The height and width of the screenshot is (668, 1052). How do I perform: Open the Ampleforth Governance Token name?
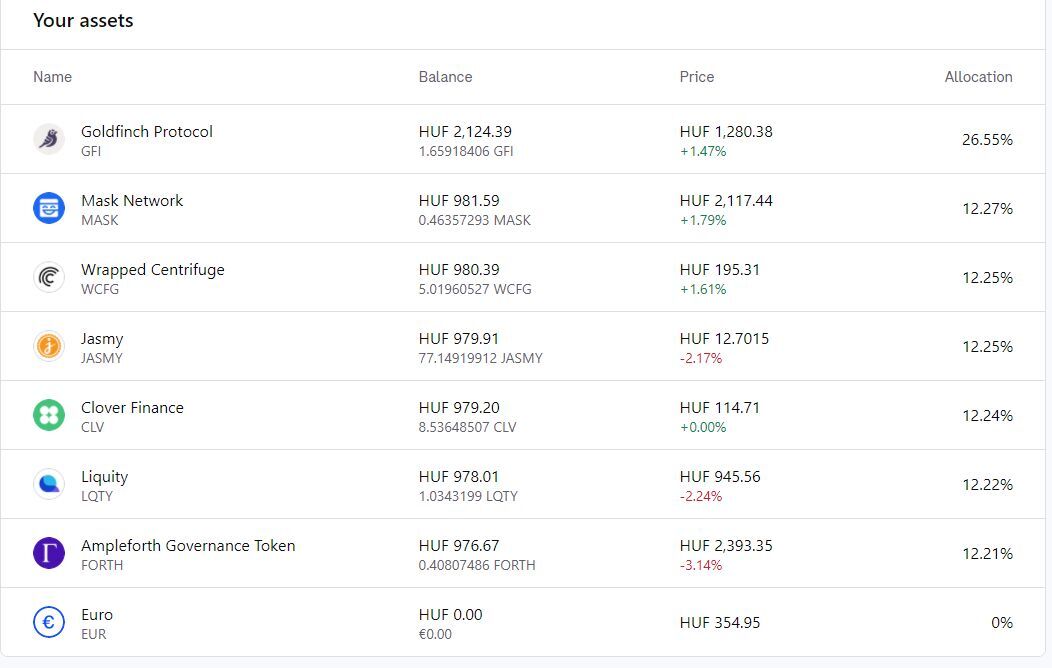click(x=188, y=545)
